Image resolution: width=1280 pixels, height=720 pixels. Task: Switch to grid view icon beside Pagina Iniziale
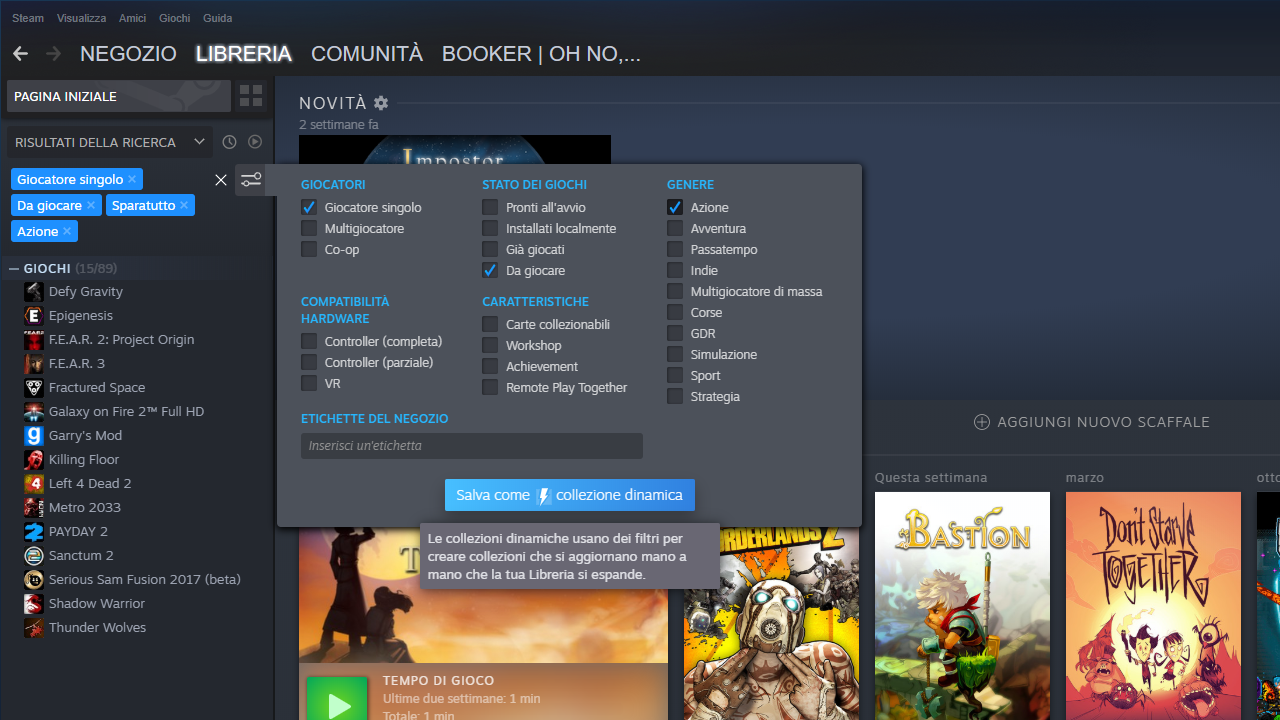pyautogui.click(x=251, y=96)
